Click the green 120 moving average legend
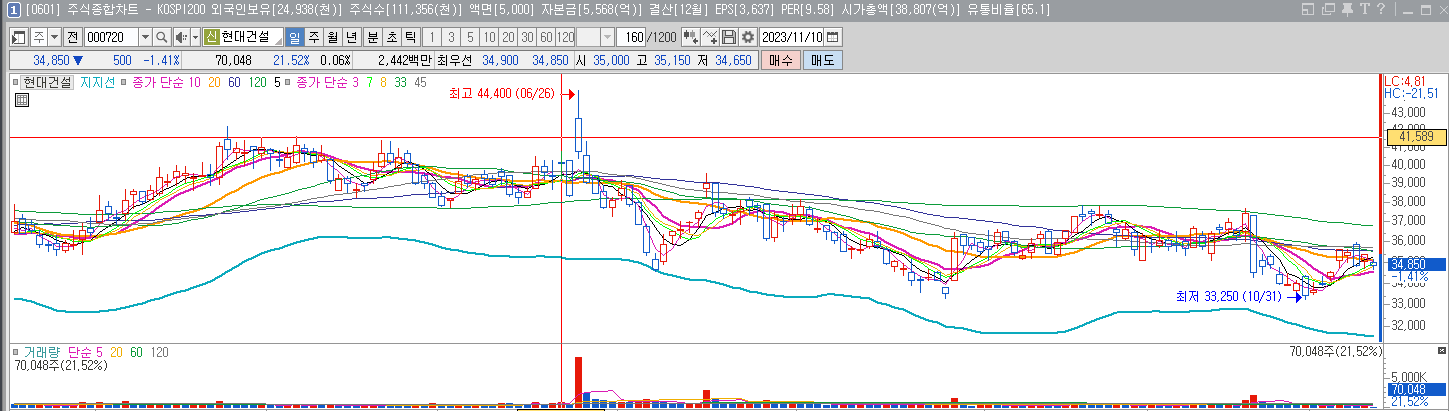 (x=257, y=83)
